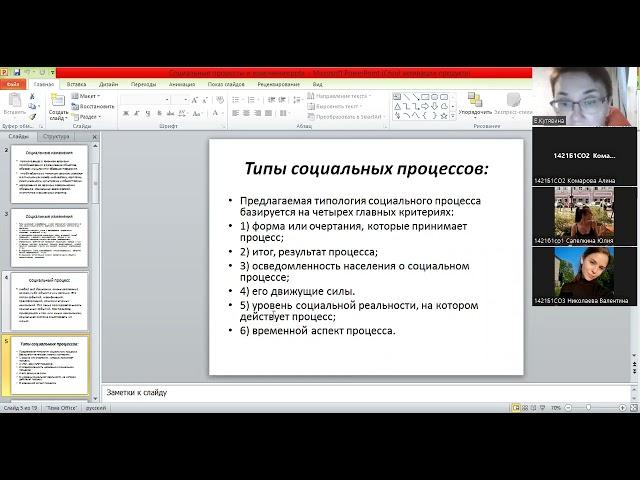Switch to reading view in status bar
640x480 pixels.
click(x=533, y=408)
